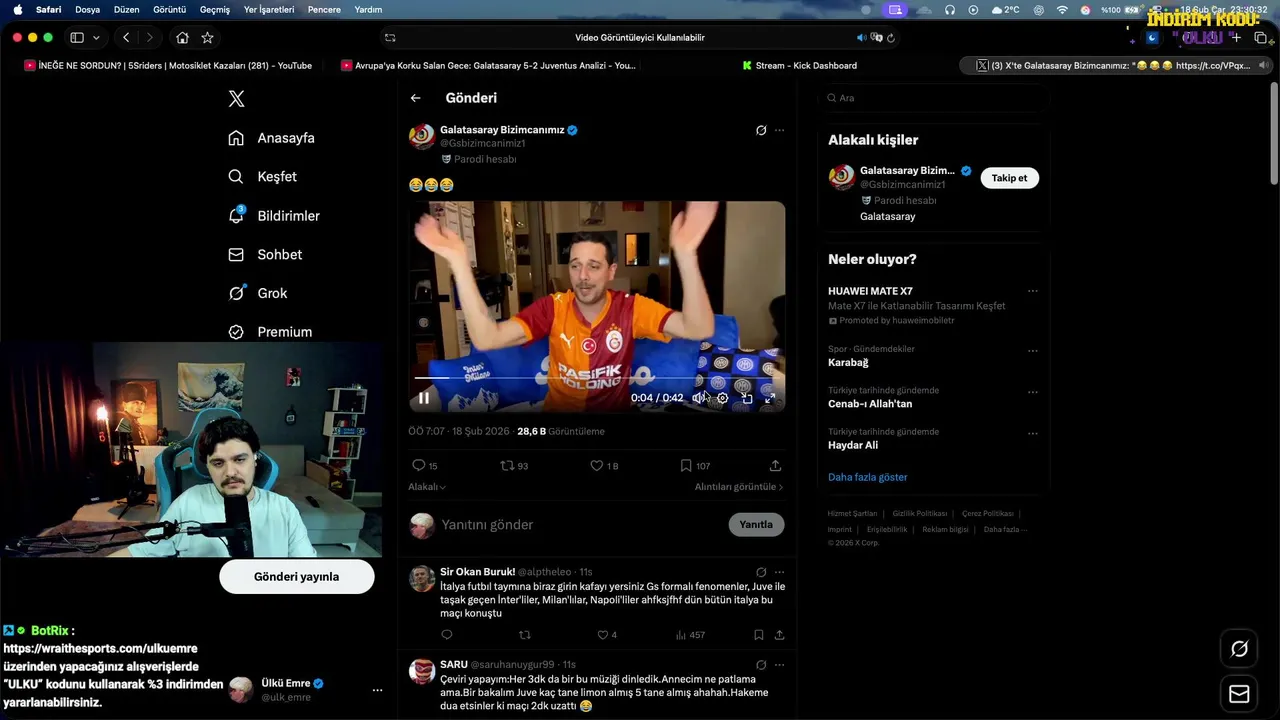This screenshot has width=1280, height=720.
Task: Open Alıntıları görüntüle link
Action: pos(739,487)
